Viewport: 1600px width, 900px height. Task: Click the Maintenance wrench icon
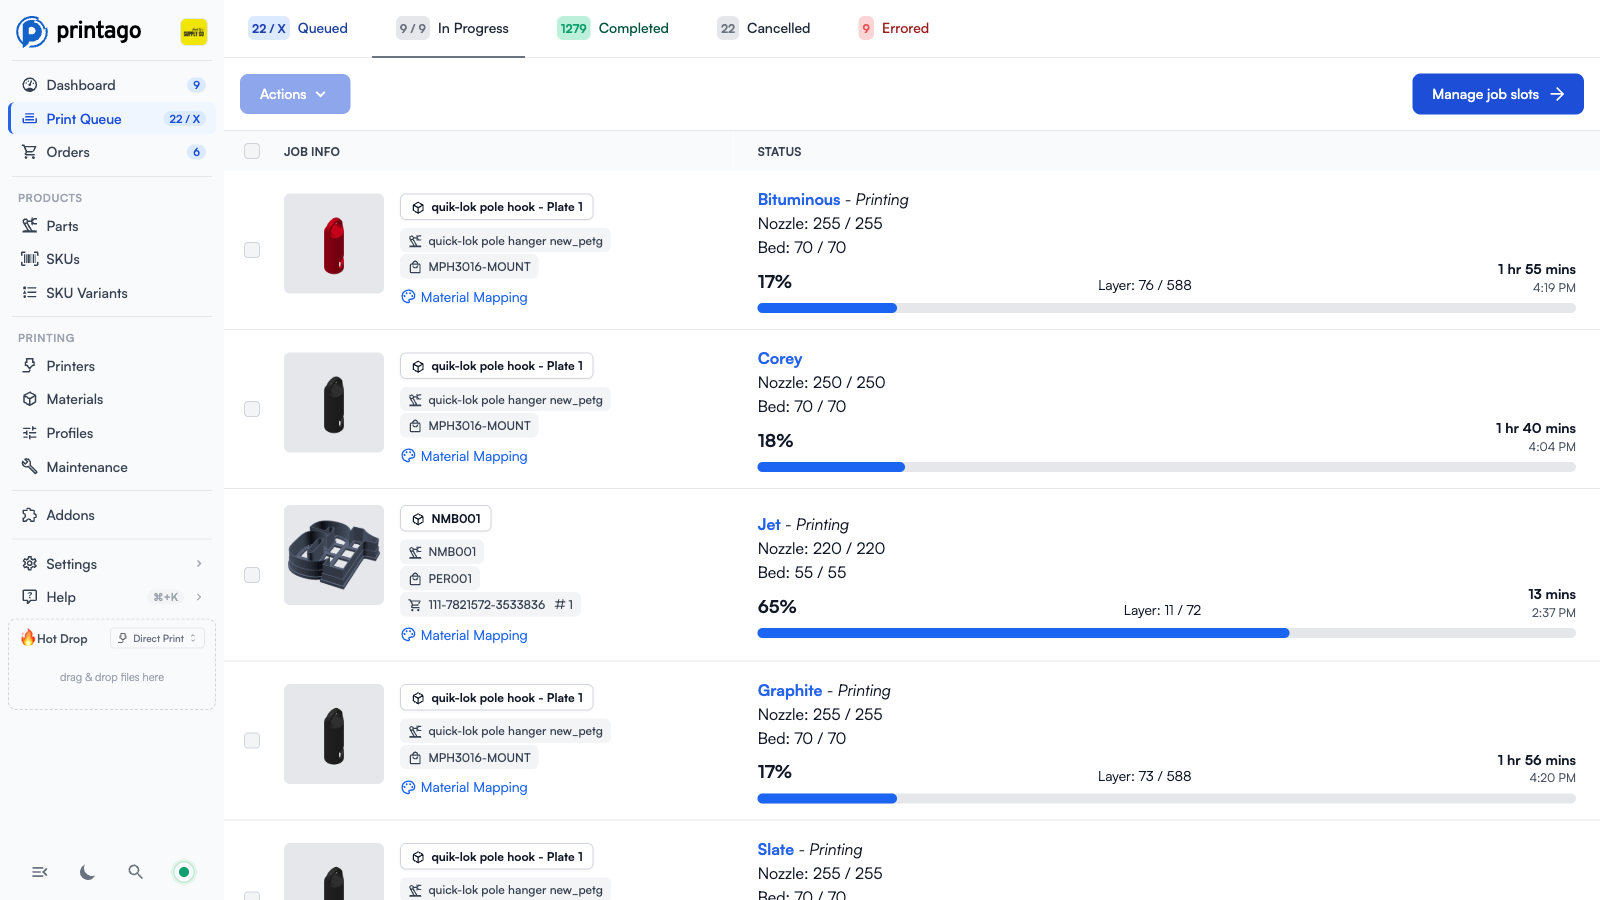(x=30, y=466)
